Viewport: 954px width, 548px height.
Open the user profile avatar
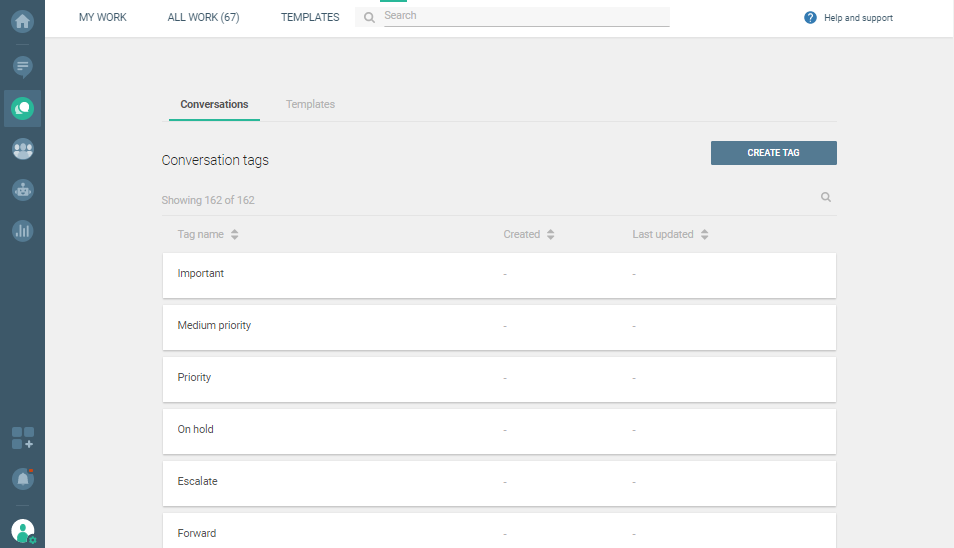pyautogui.click(x=22, y=531)
